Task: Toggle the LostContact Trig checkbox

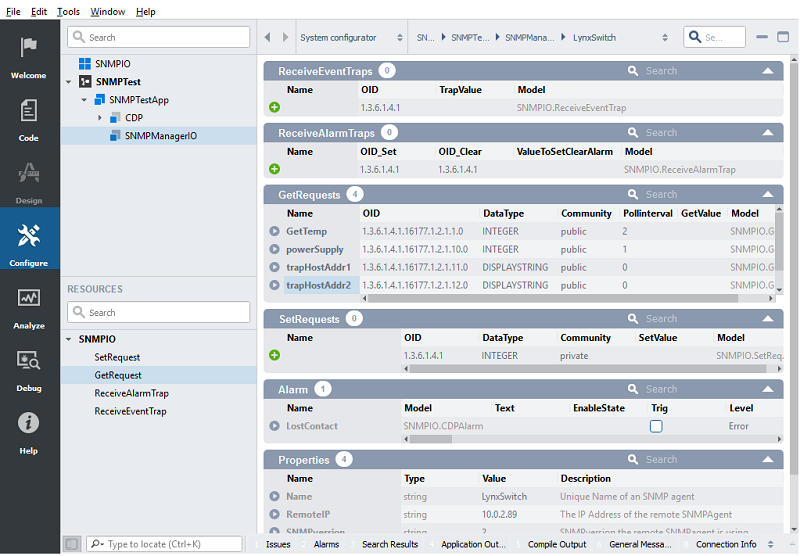Action: (656, 426)
